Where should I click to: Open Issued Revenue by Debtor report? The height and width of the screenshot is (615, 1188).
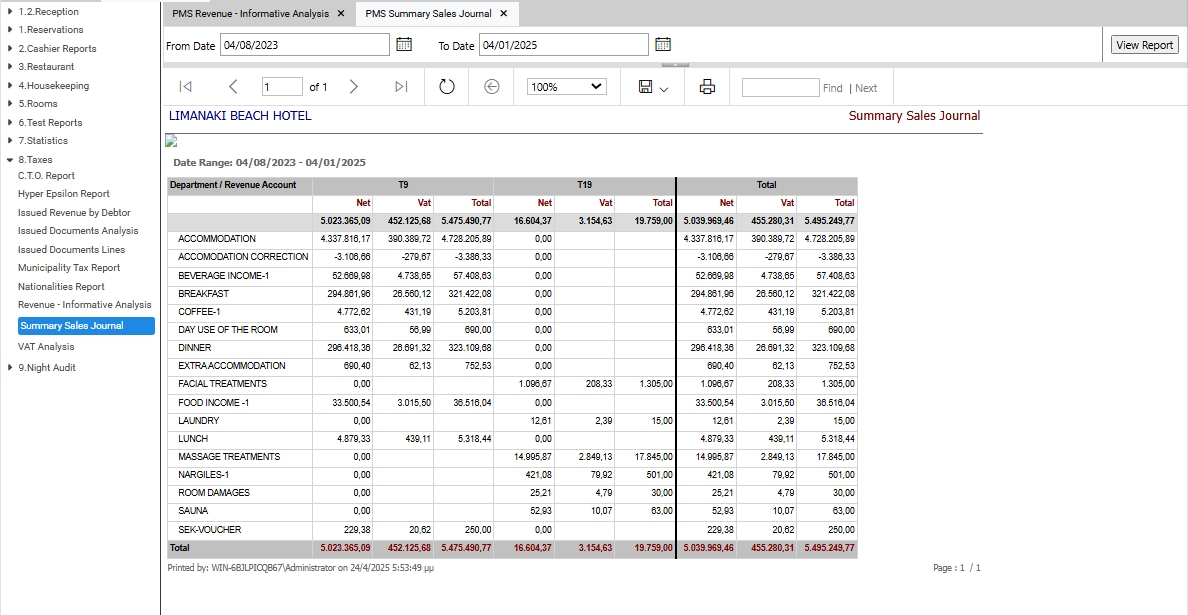click(74, 213)
